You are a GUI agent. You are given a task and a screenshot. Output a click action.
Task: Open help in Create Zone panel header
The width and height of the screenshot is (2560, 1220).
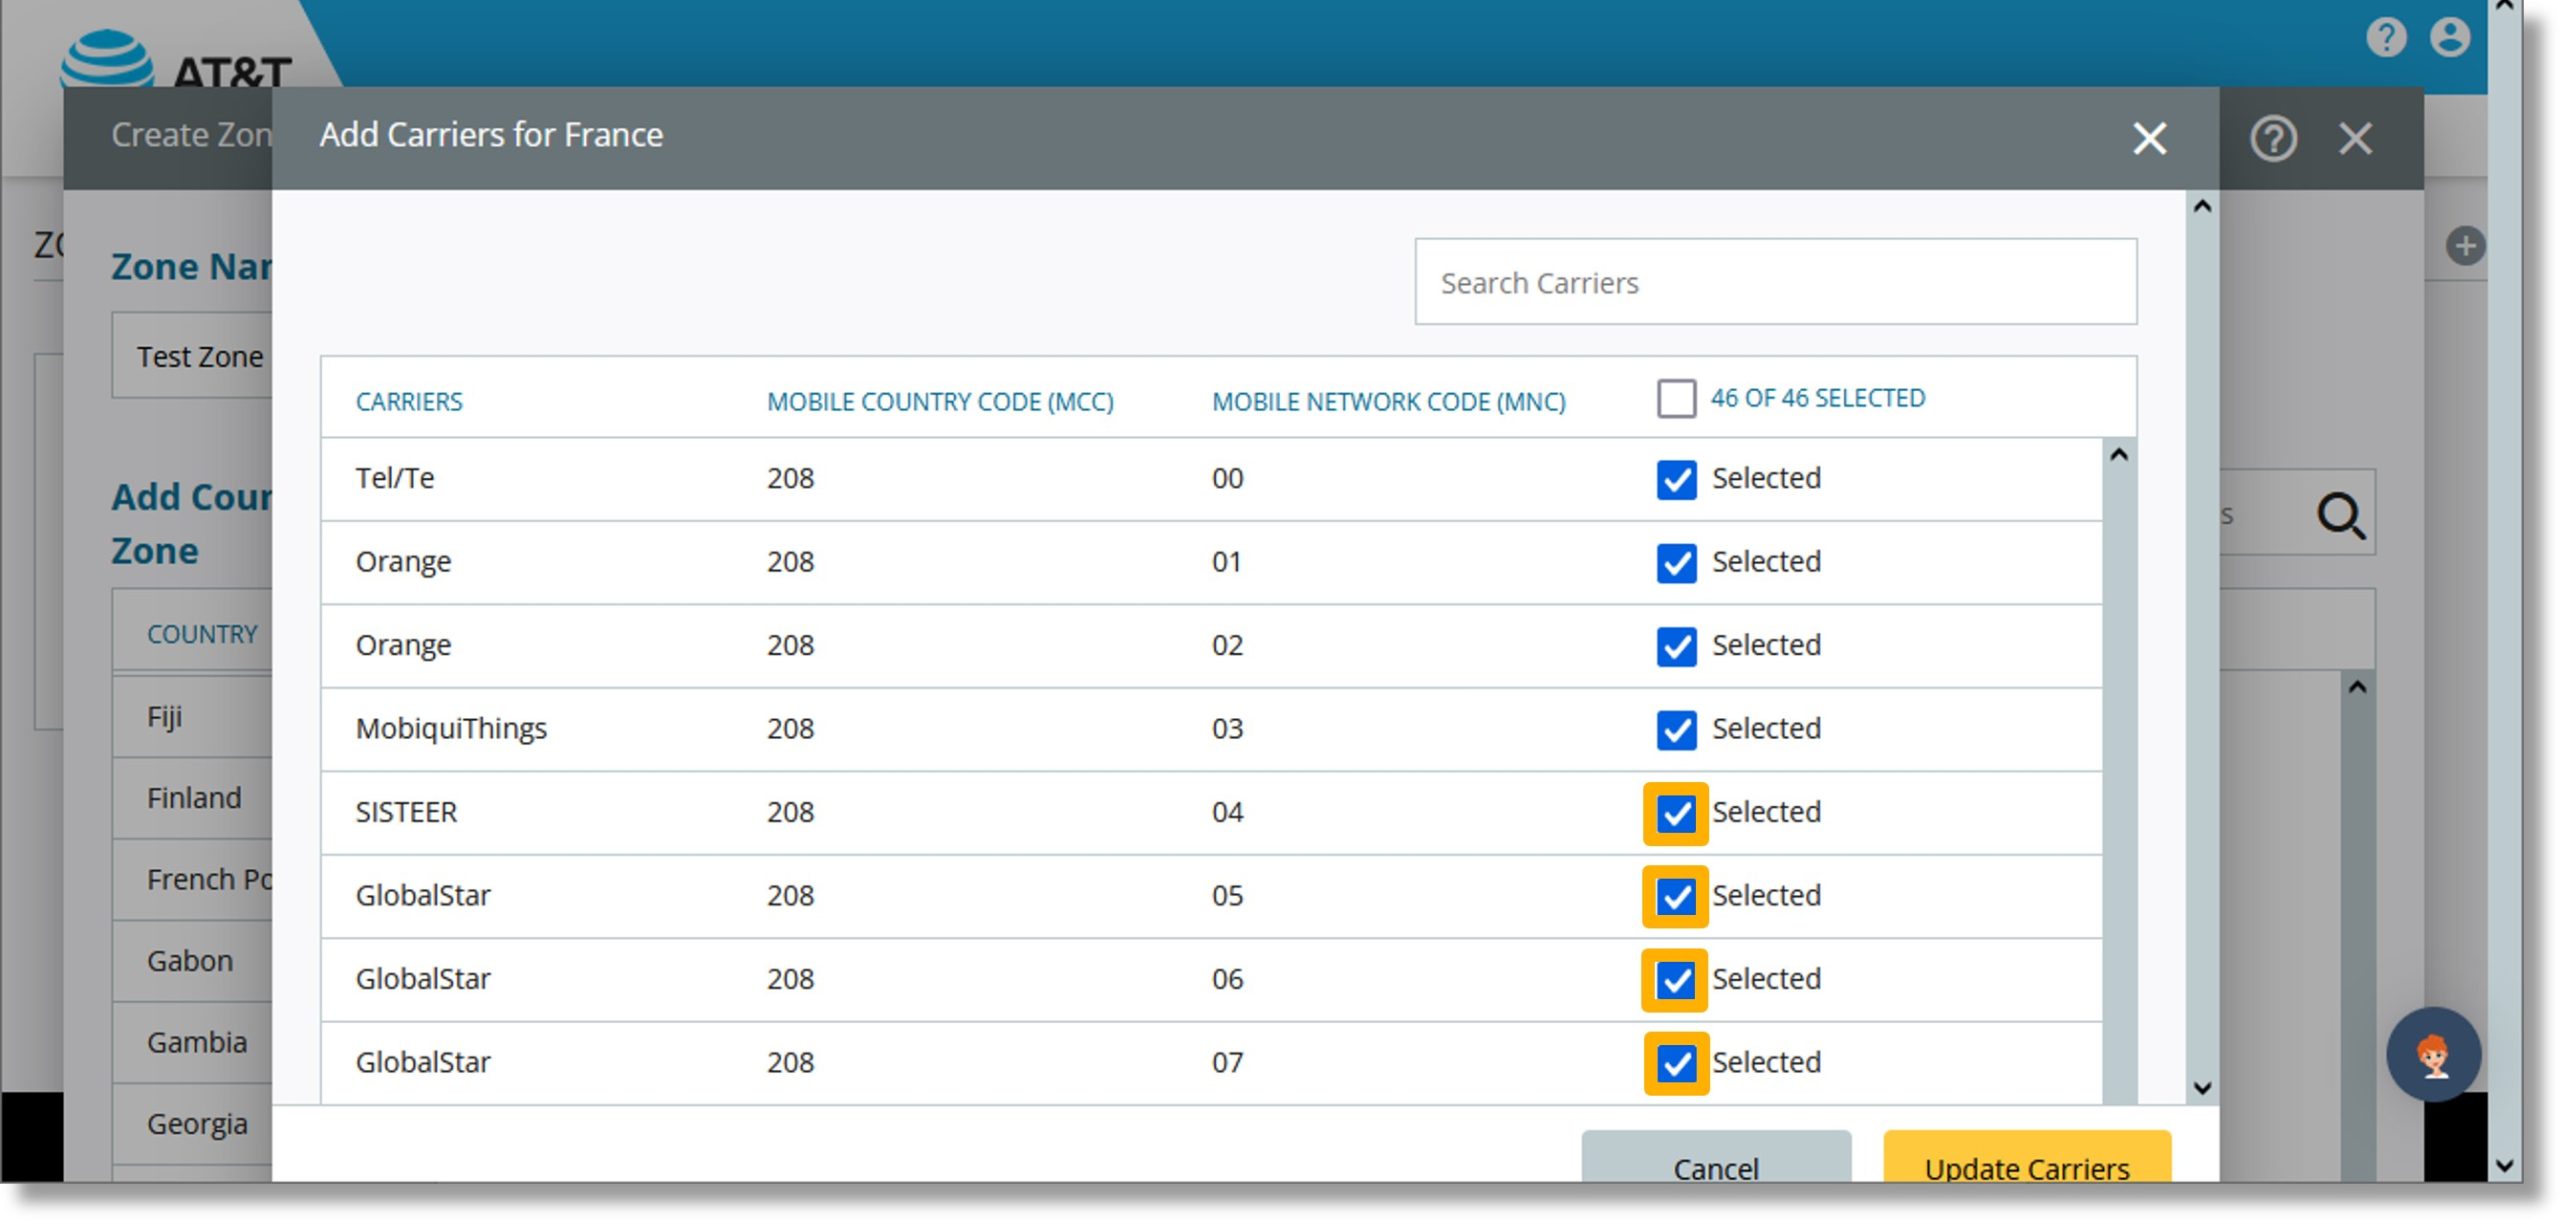point(2273,138)
